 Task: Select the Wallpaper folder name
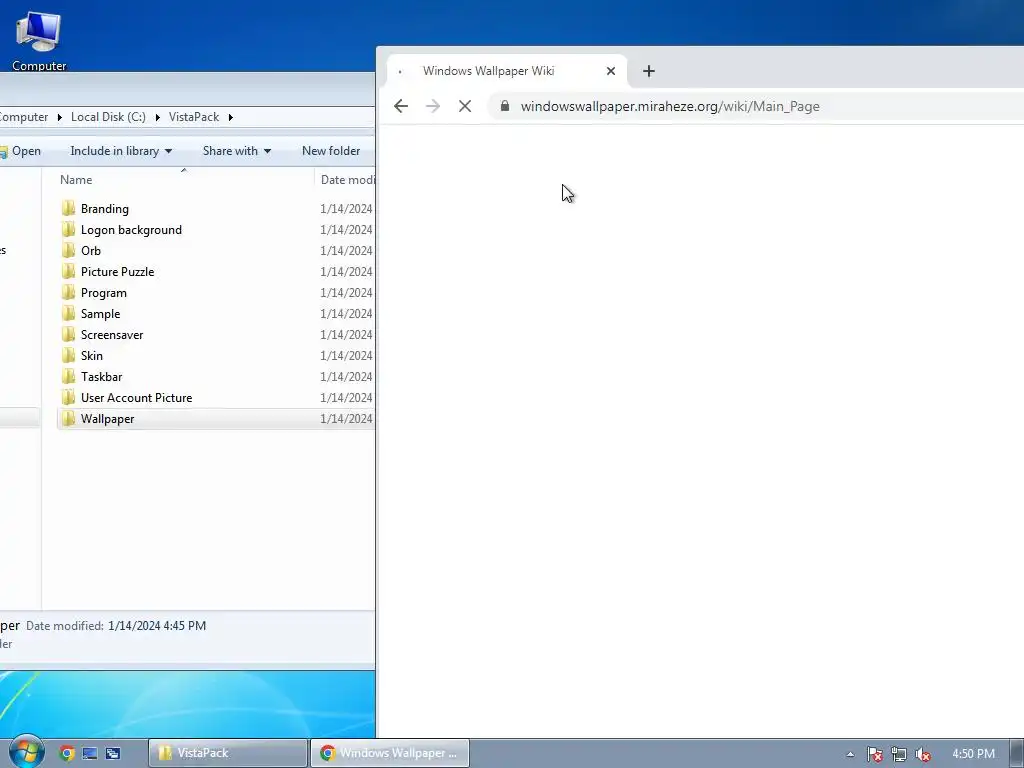pyautogui.click(x=107, y=419)
